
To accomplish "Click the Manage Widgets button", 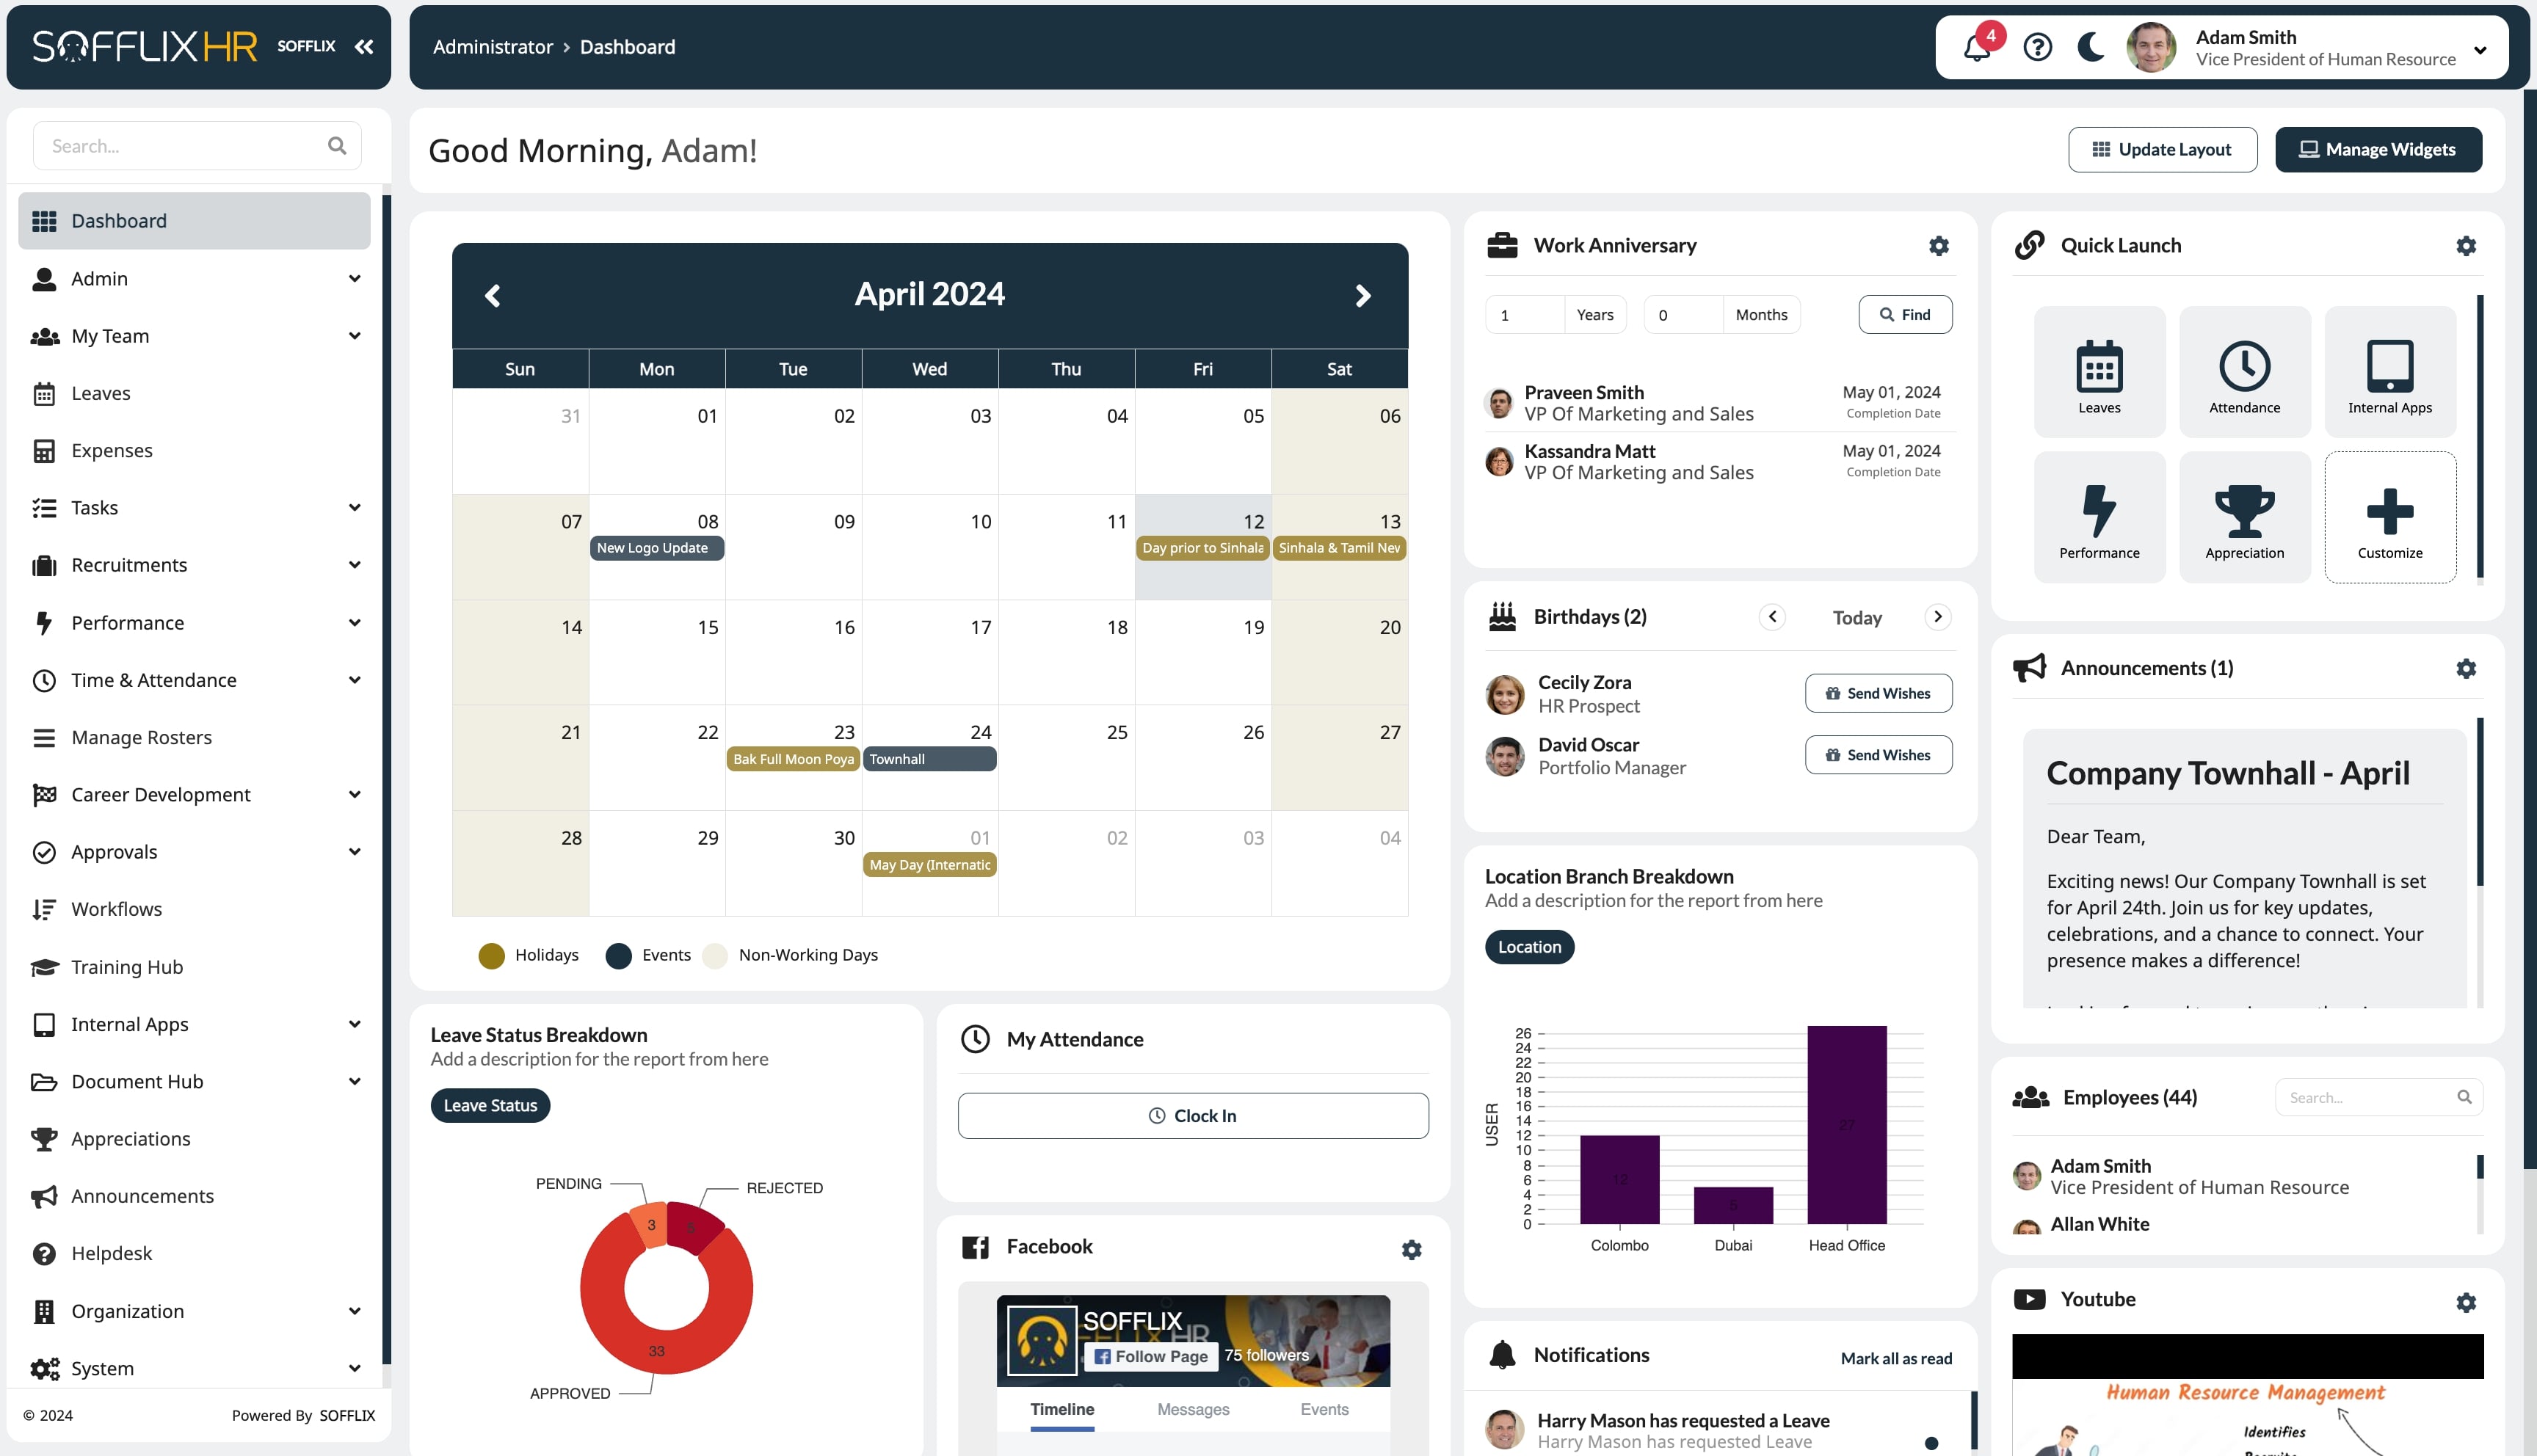I will point(2377,150).
